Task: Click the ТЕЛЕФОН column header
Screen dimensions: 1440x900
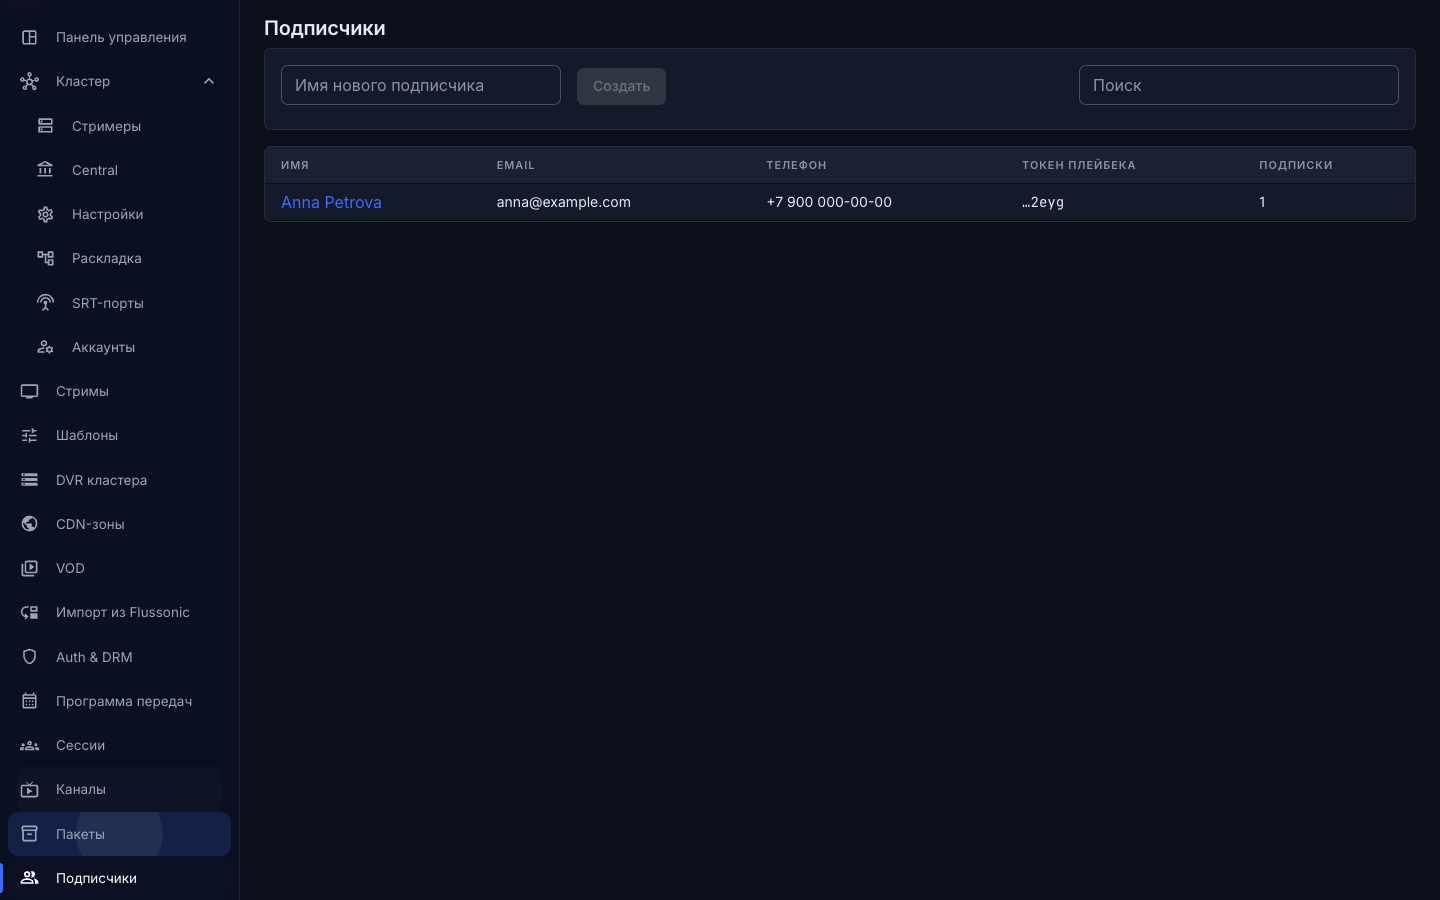Action: click(x=797, y=165)
